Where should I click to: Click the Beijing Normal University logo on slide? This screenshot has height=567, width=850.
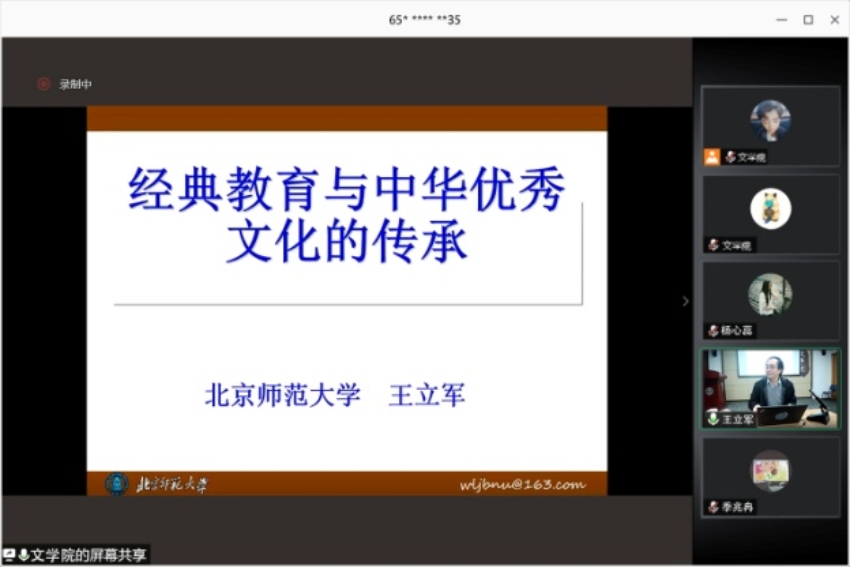117,484
